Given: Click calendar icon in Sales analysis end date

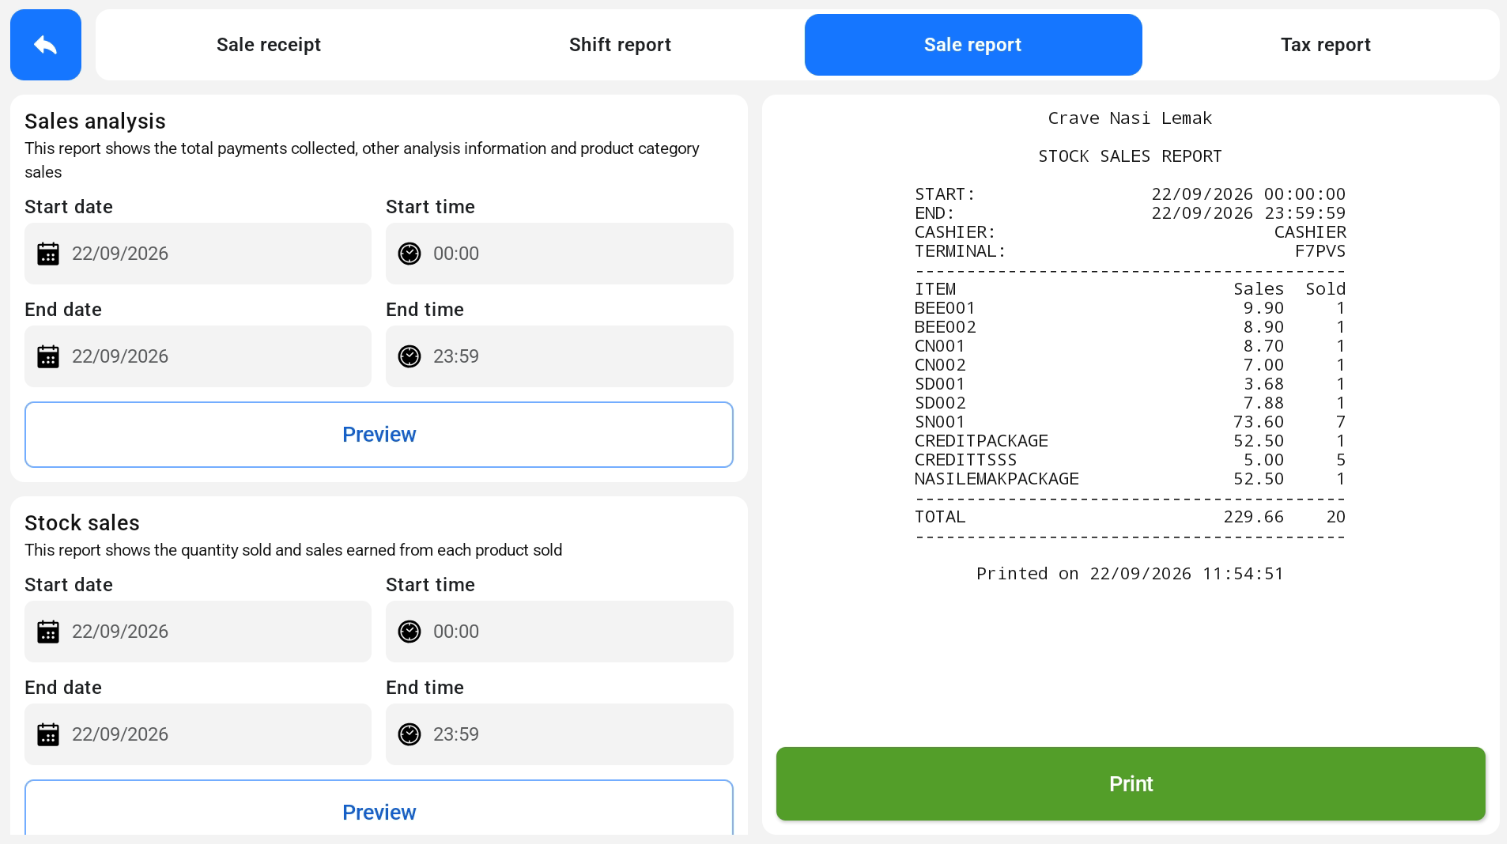Looking at the screenshot, I should (x=48, y=357).
